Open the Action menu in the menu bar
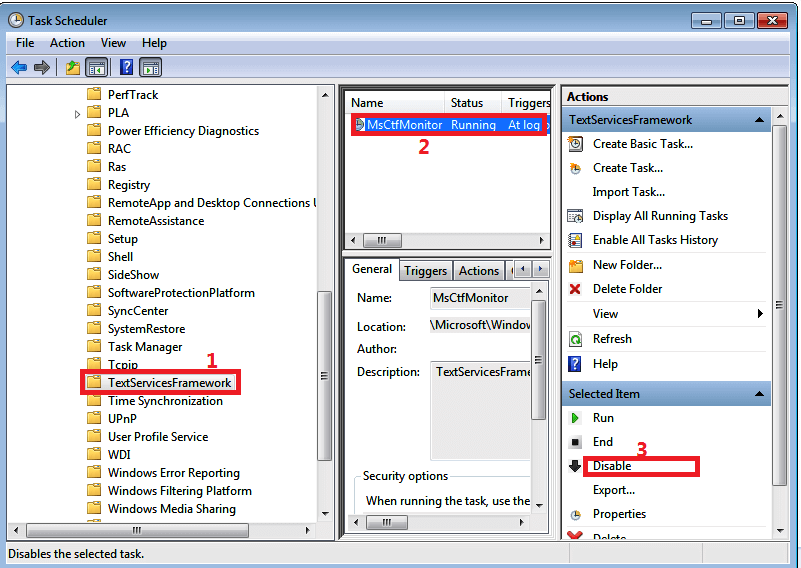 (67, 43)
